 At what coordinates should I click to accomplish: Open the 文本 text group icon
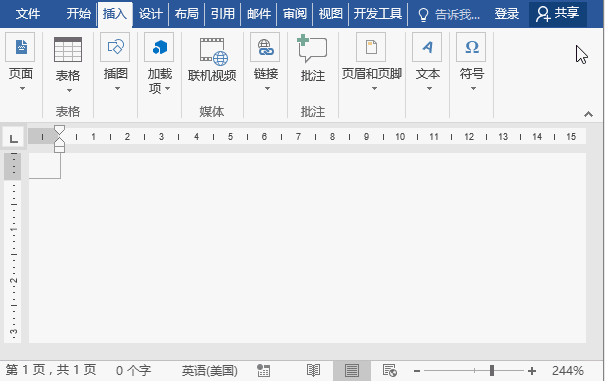427,47
